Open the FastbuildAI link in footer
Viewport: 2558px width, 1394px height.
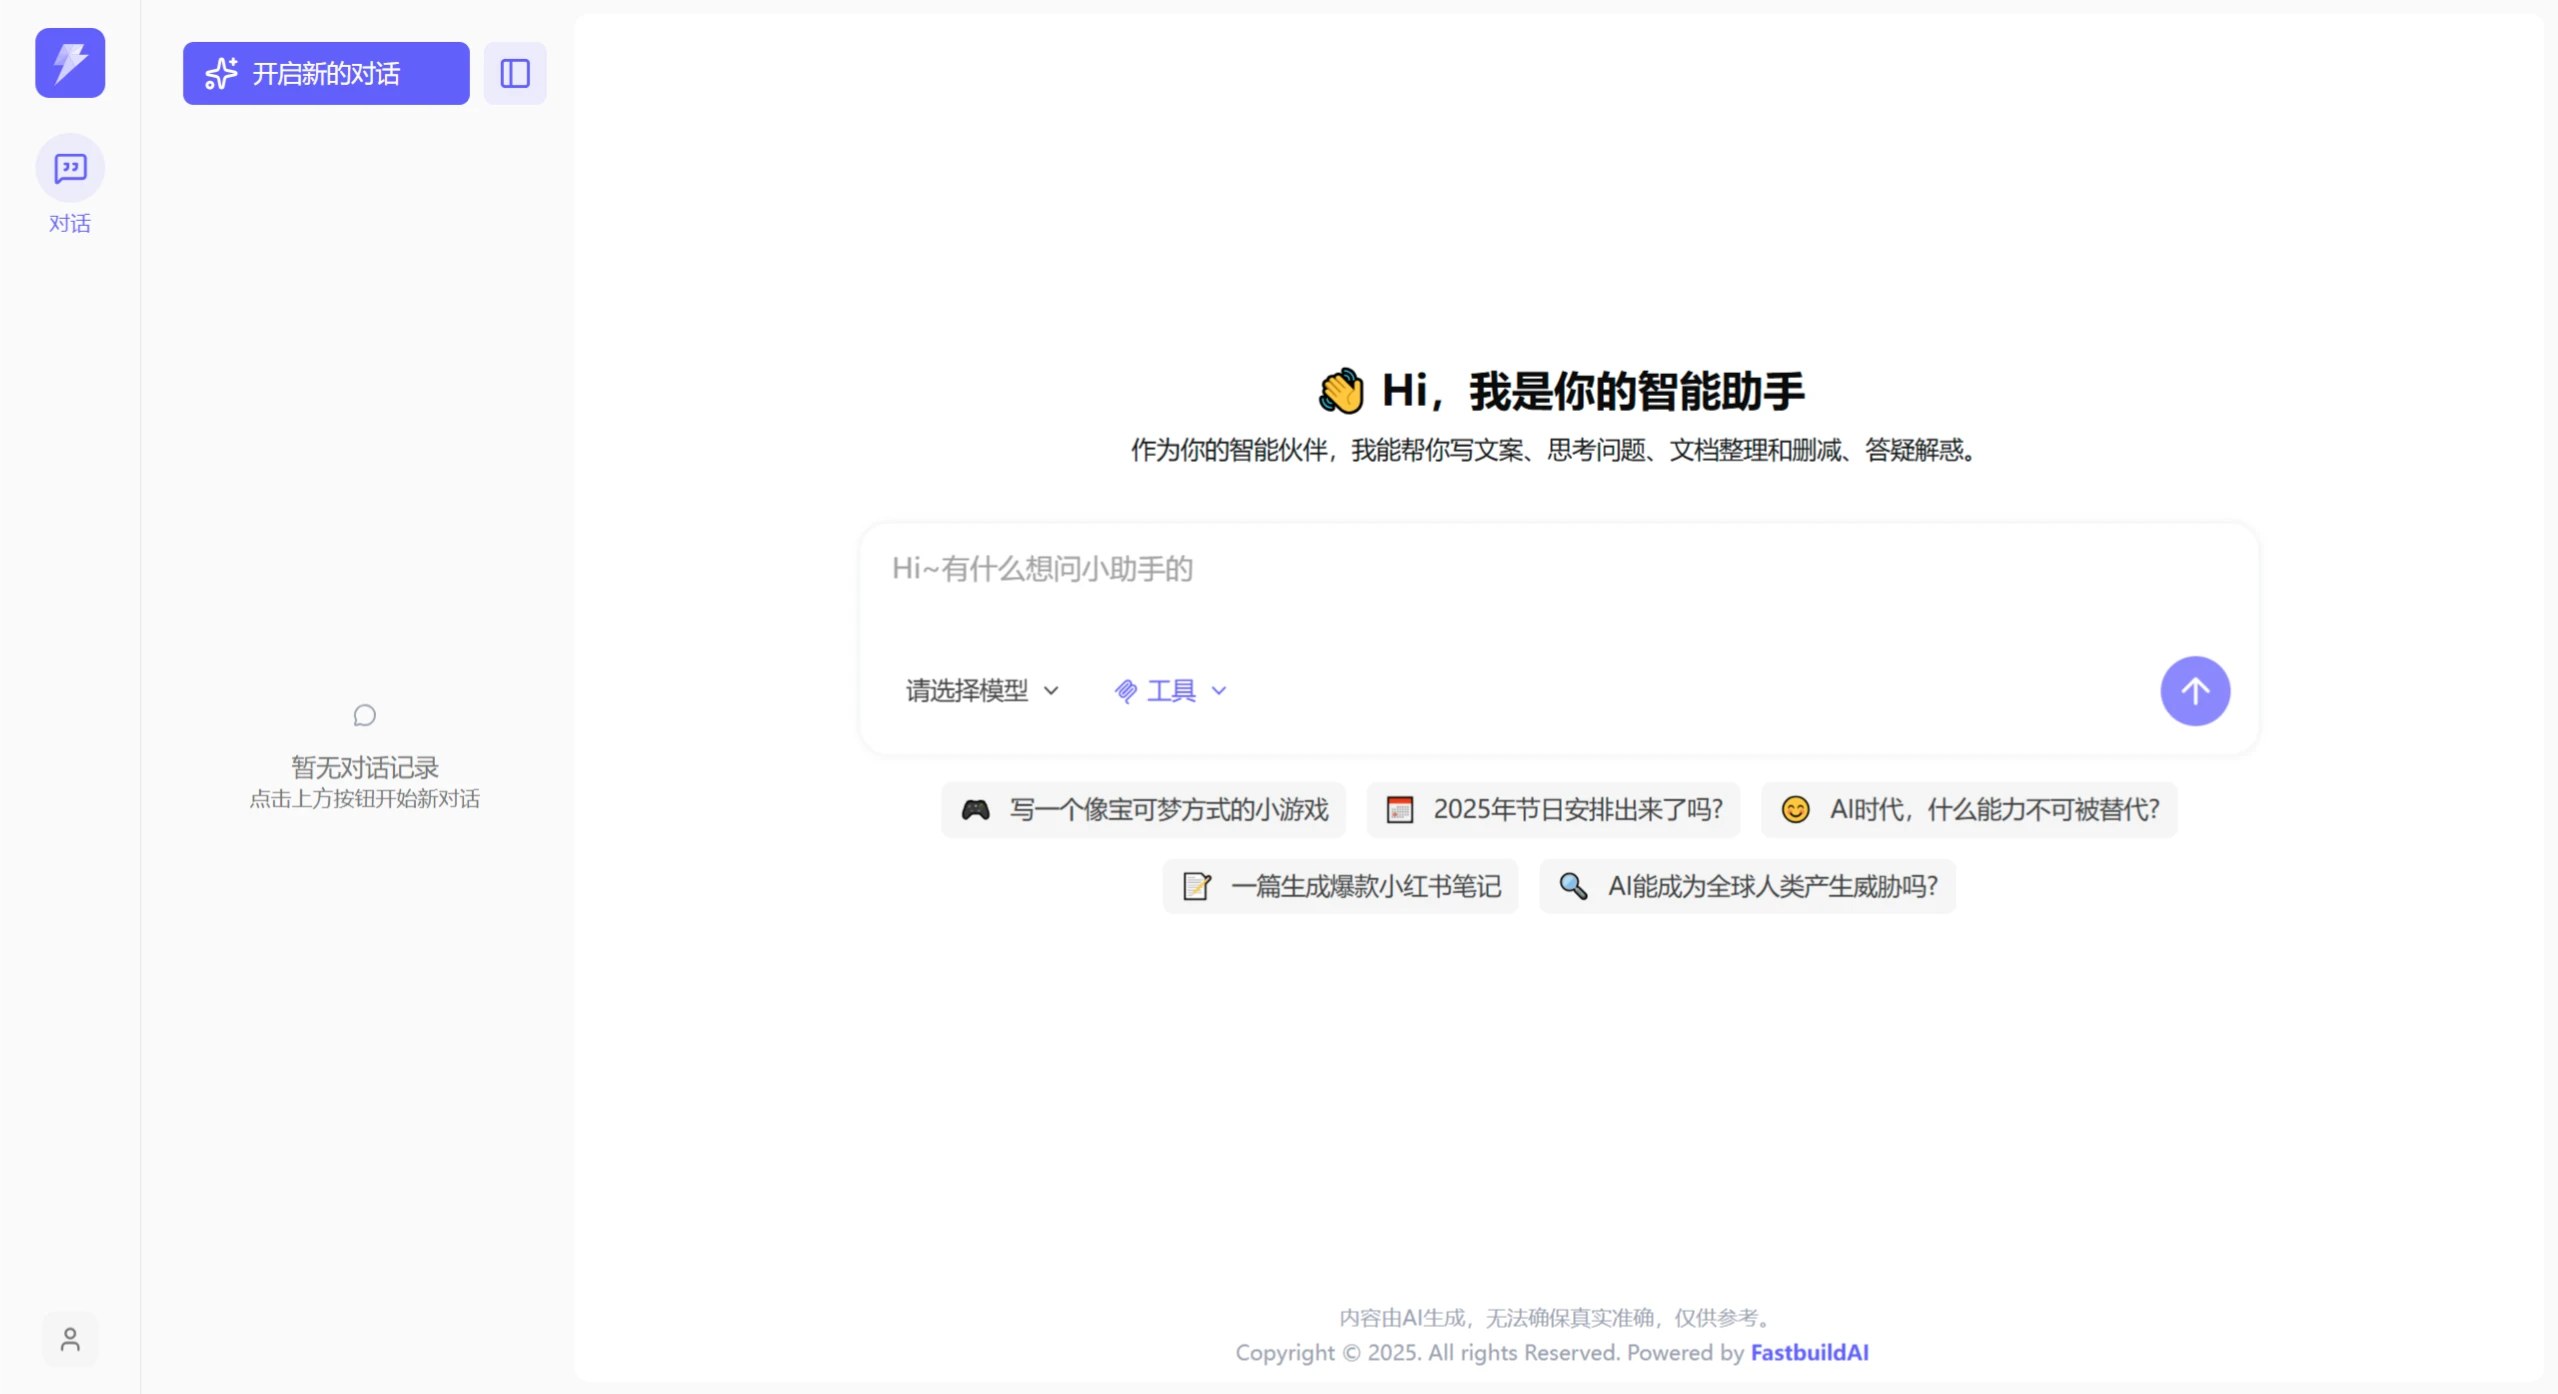tap(1810, 1352)
